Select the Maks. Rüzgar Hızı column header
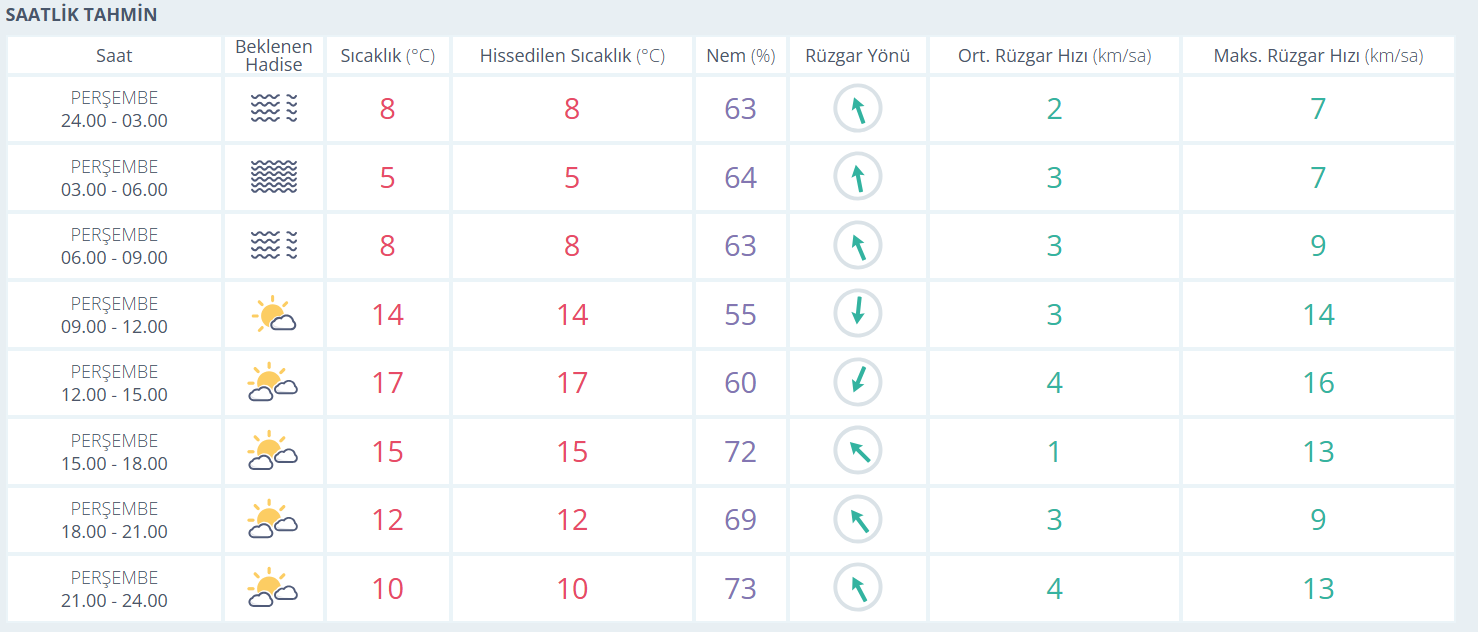Image resolution: width=1478 pixels, height=632 pixels. 1317,56
